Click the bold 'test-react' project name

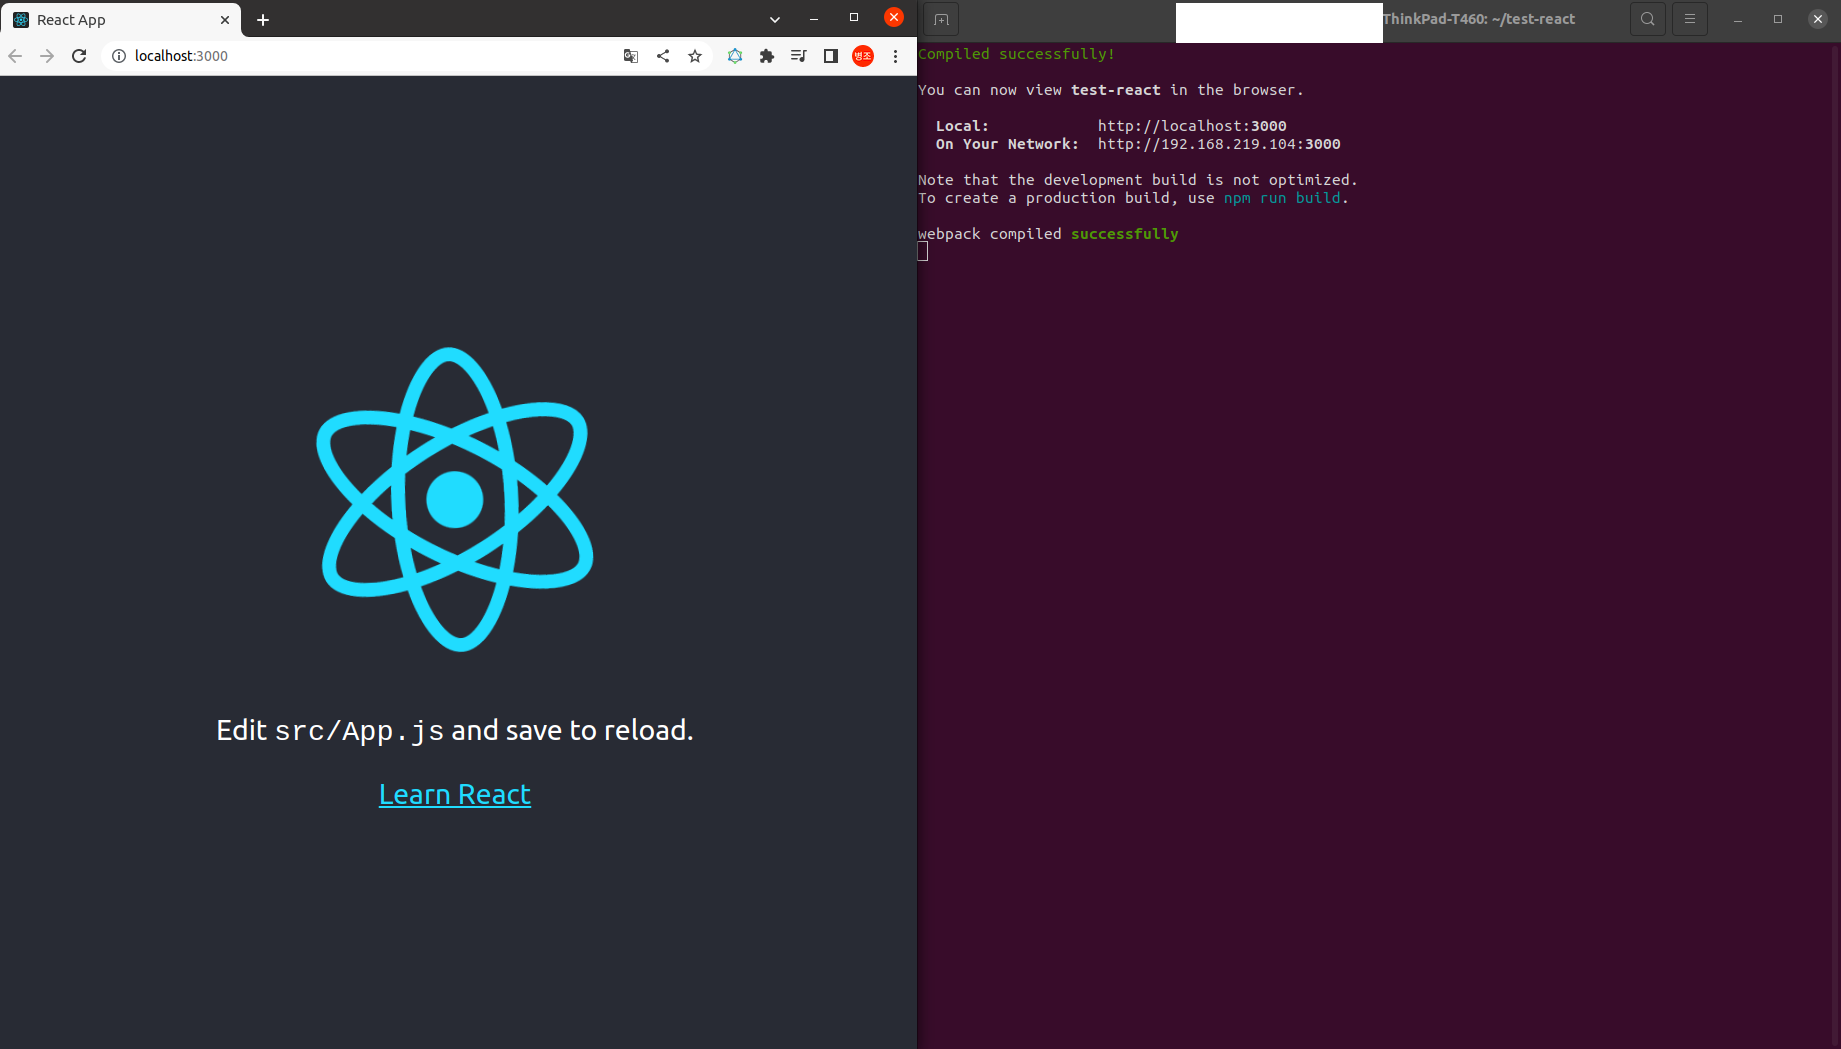coord(1116,90)
